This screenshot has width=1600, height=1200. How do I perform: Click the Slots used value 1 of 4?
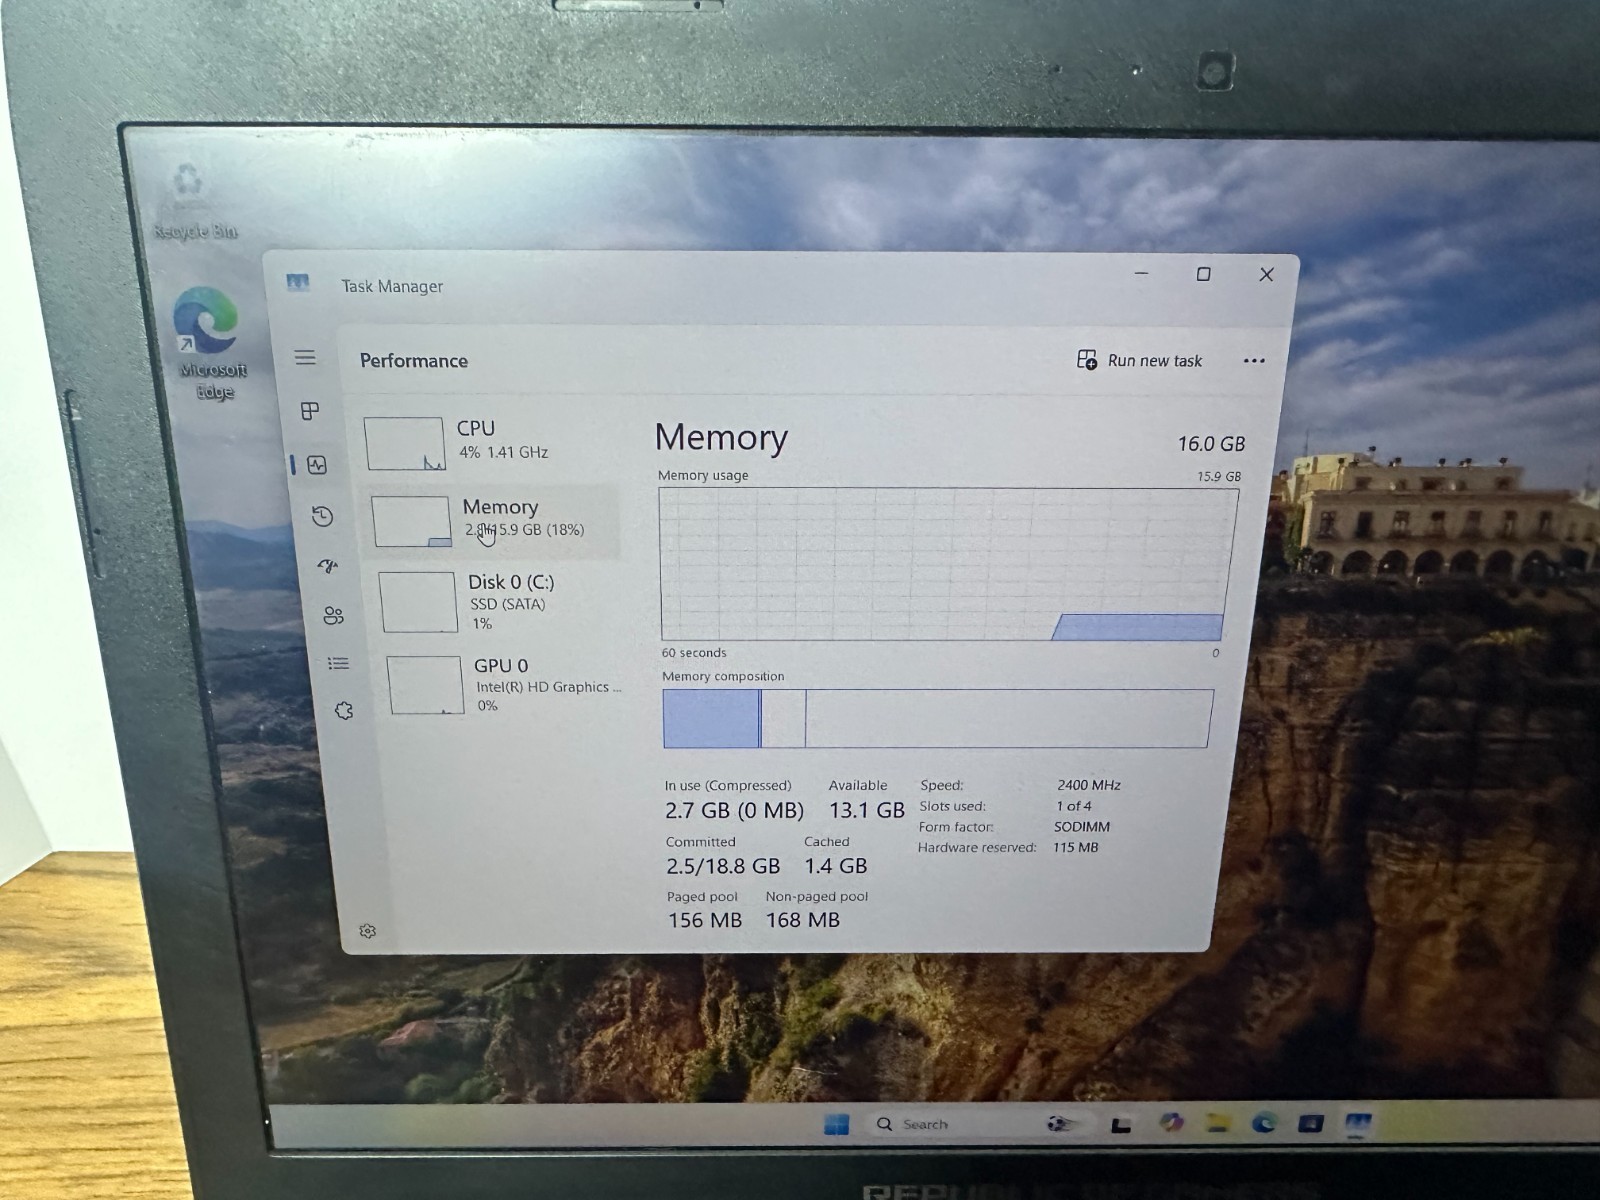[x=1074, y=806]
